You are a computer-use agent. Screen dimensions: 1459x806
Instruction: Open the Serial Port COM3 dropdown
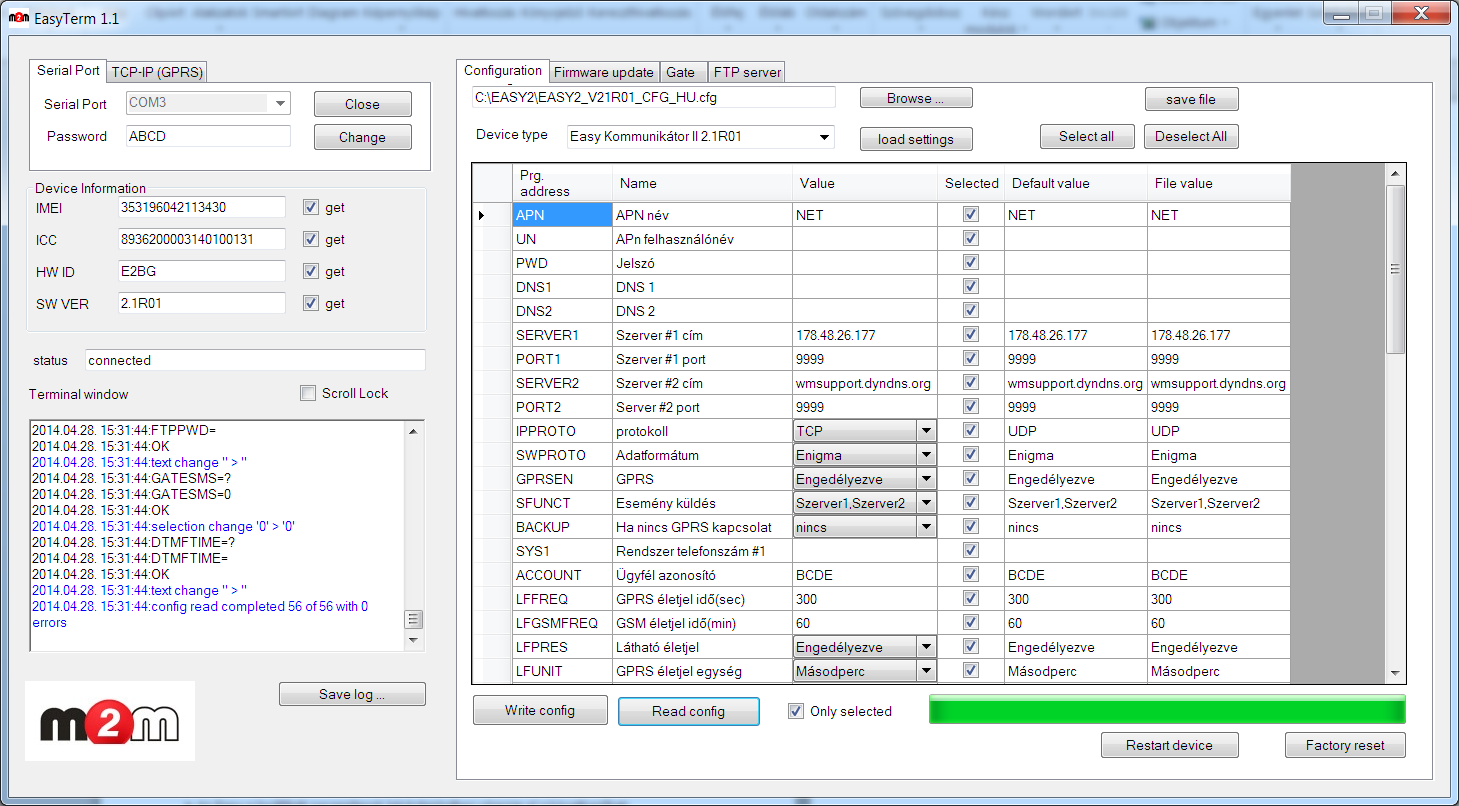(x=281, y=103)
